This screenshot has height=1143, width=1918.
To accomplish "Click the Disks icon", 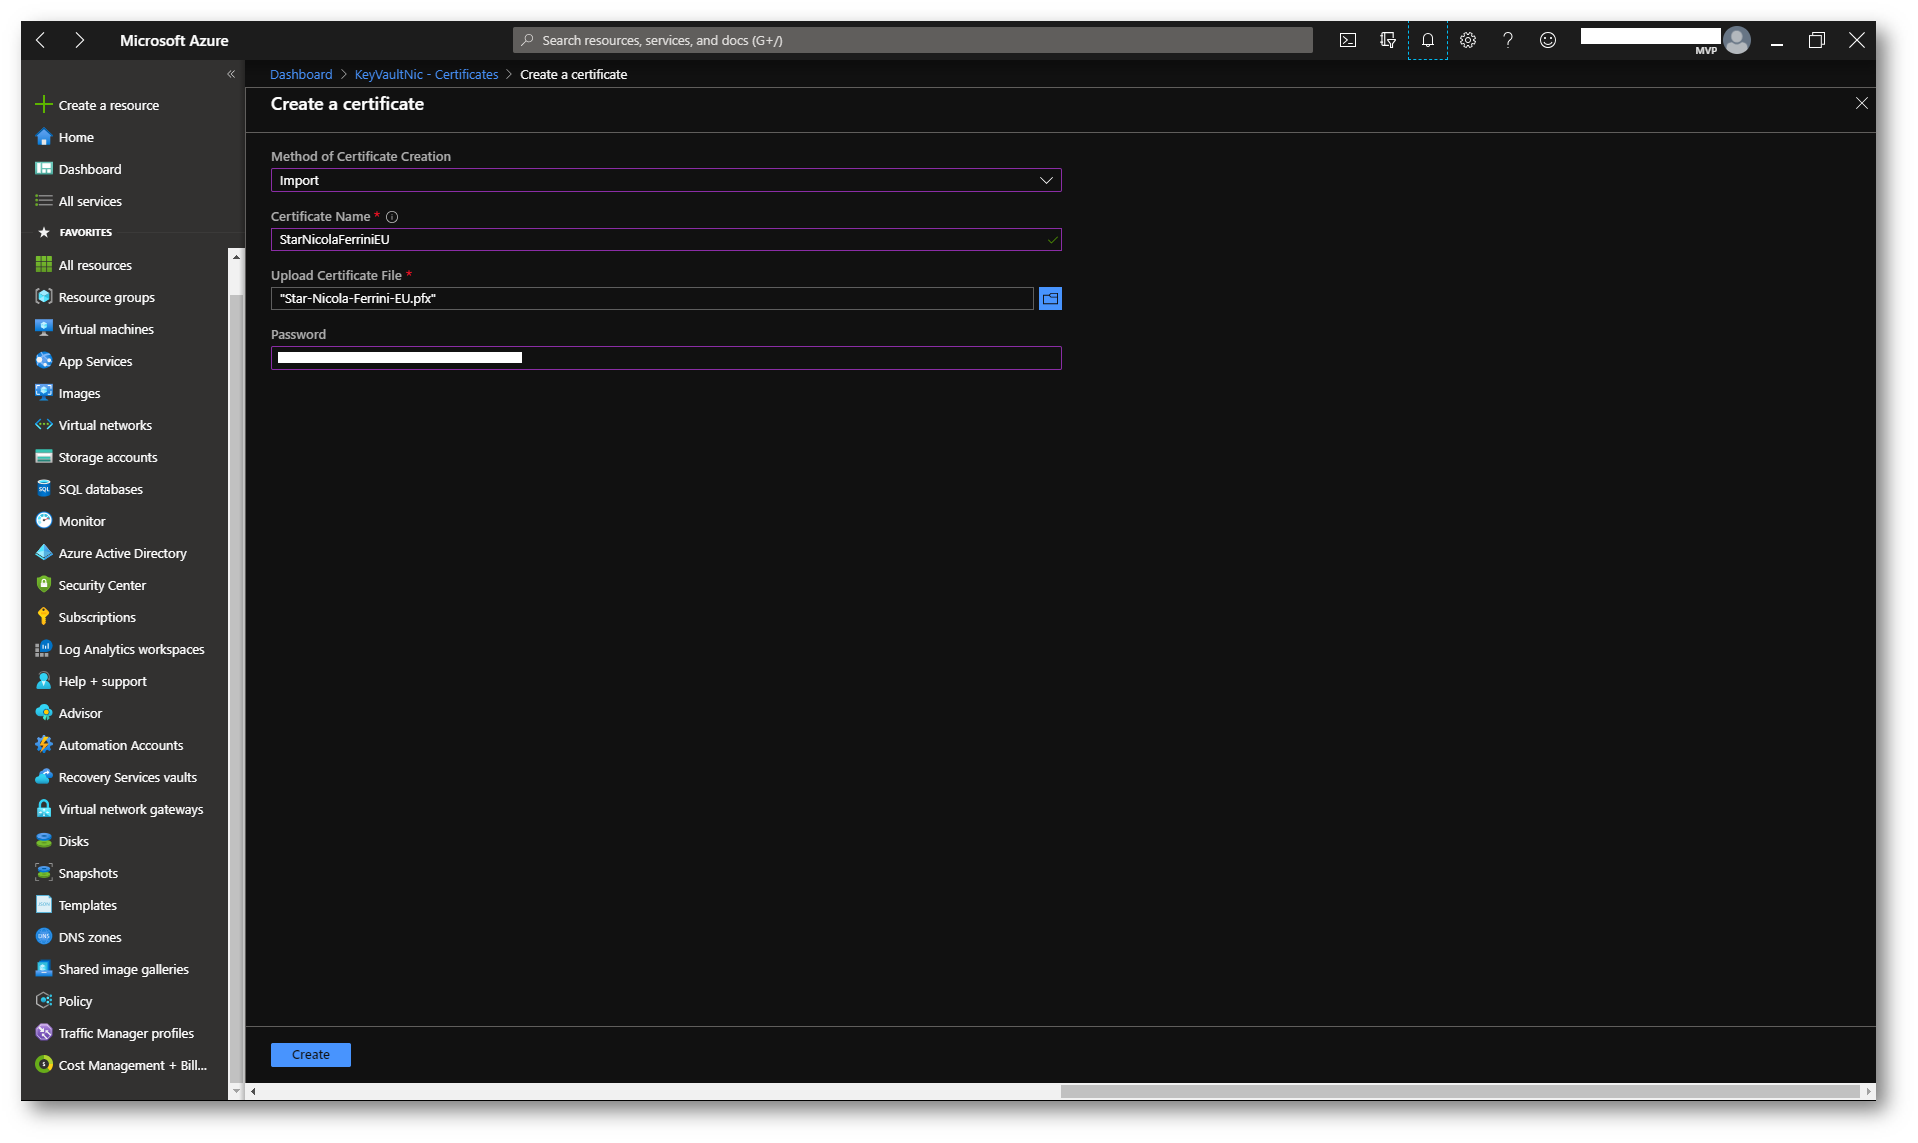I will 44,840.
